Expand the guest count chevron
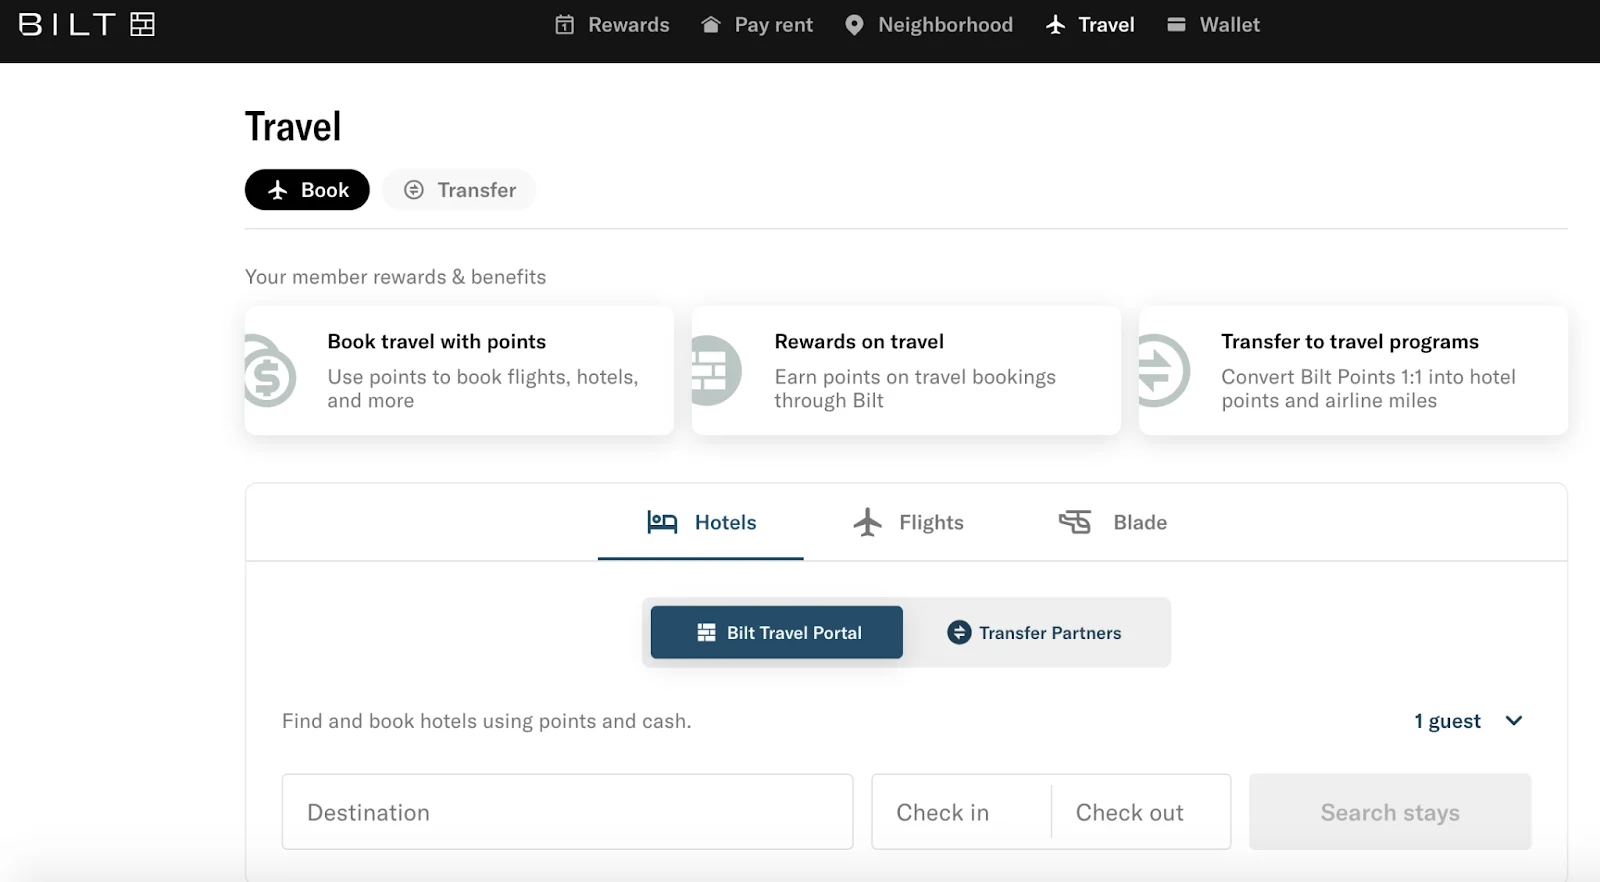 pos(1514,721)
